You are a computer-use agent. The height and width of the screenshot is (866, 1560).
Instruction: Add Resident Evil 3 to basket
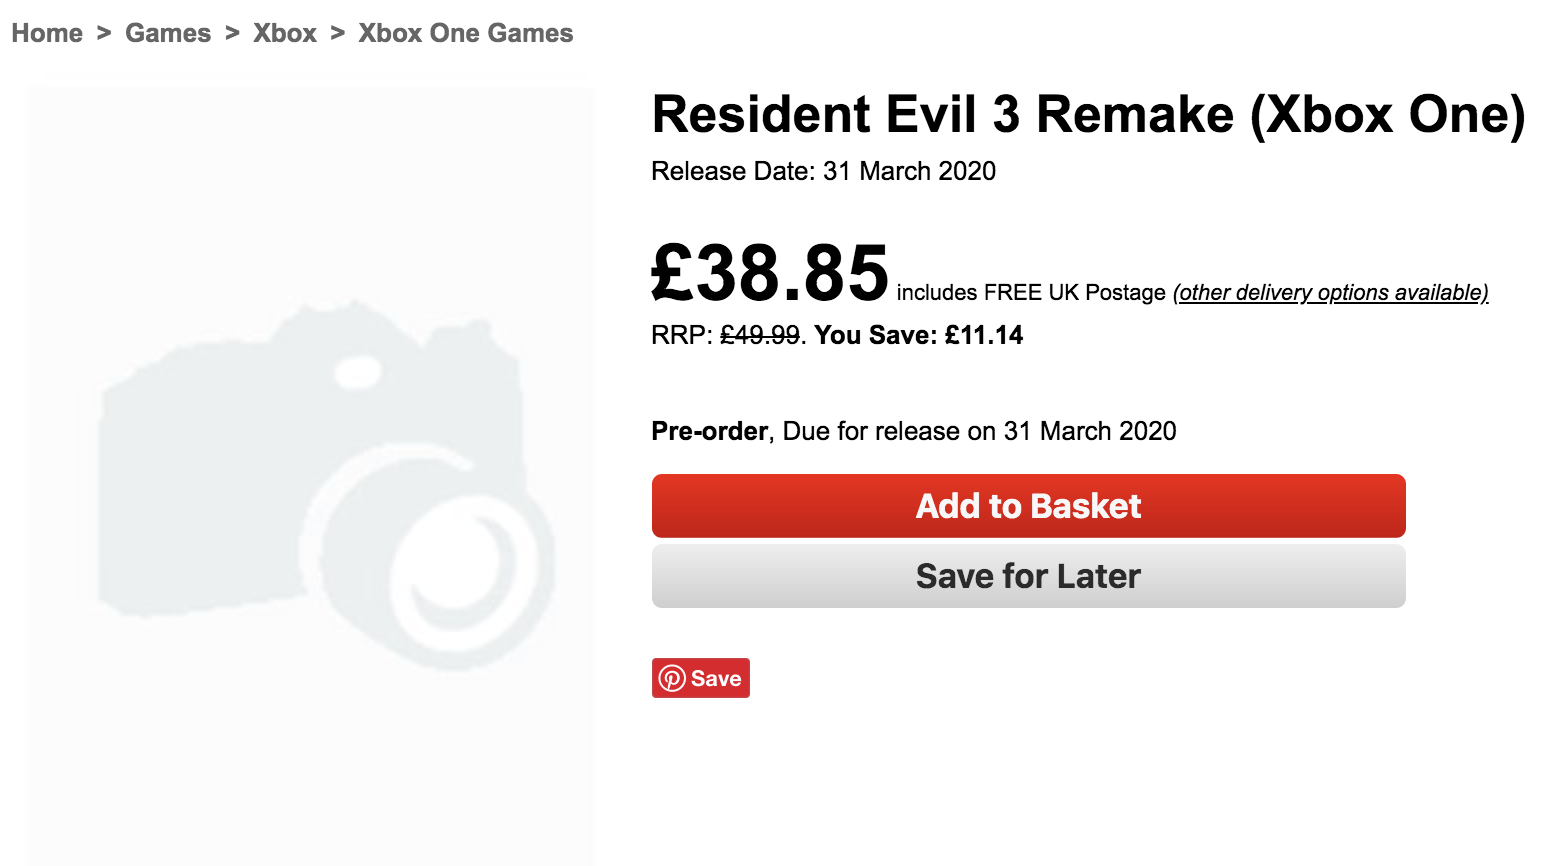1028,506
